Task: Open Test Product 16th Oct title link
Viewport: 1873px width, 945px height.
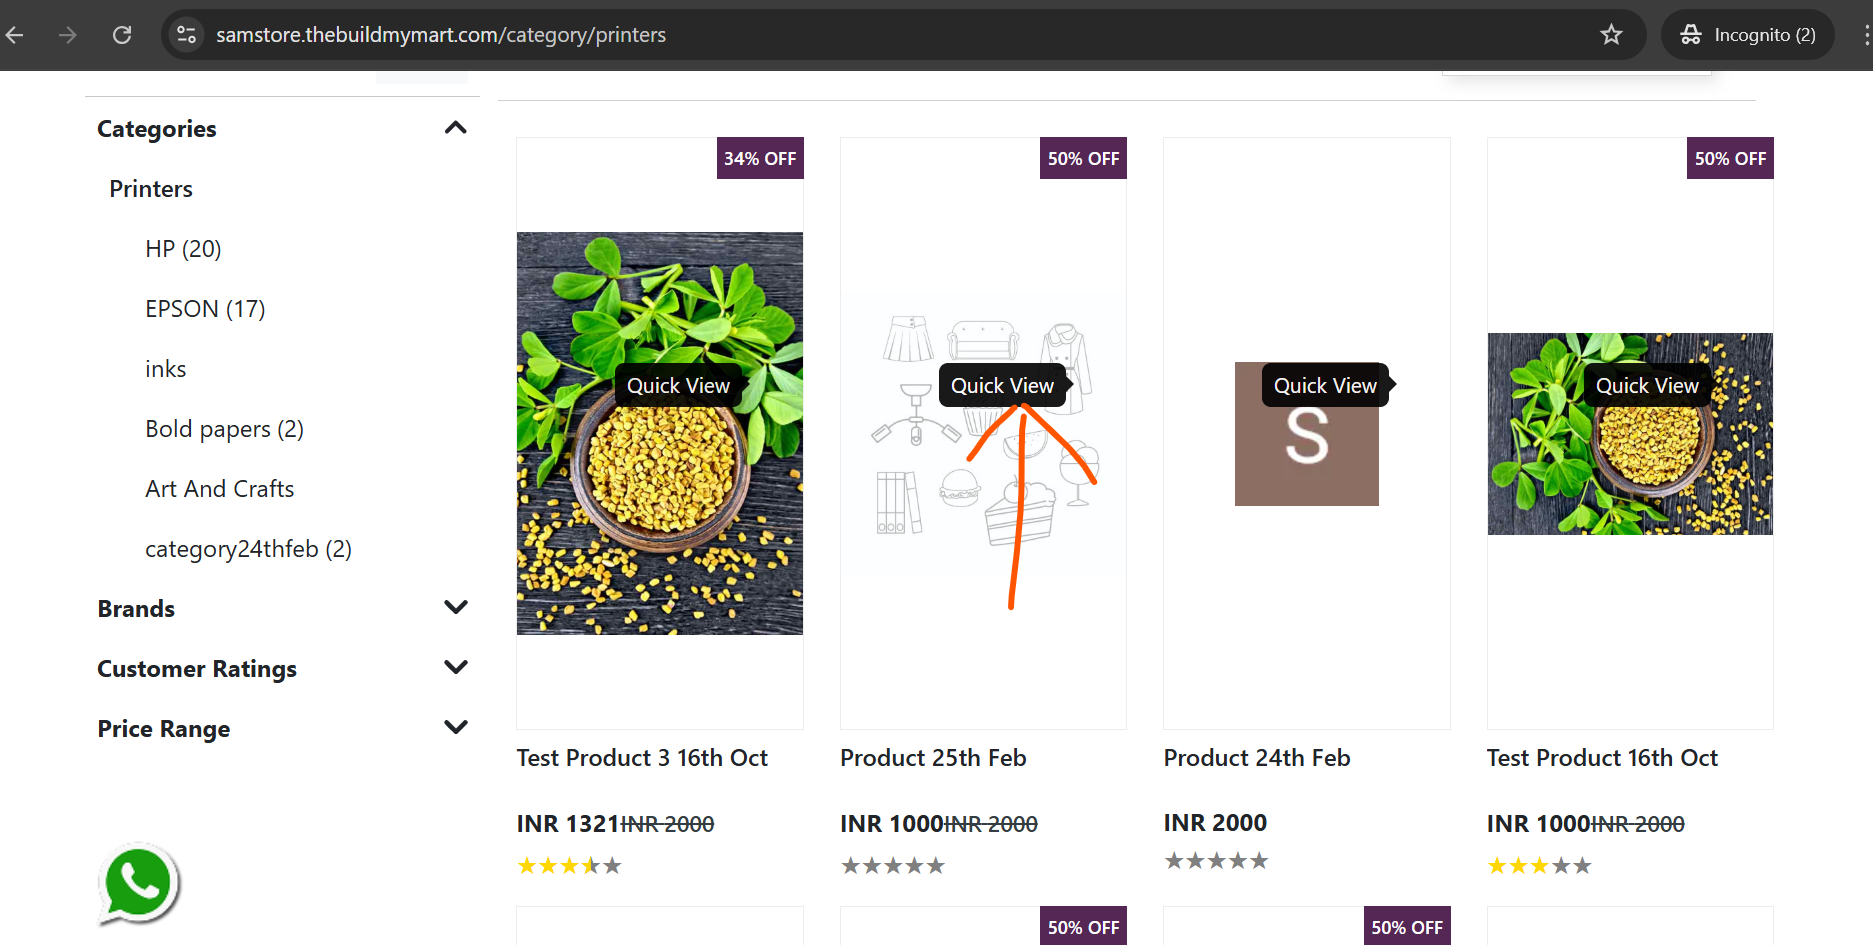Action: [x=1602, y=758]
